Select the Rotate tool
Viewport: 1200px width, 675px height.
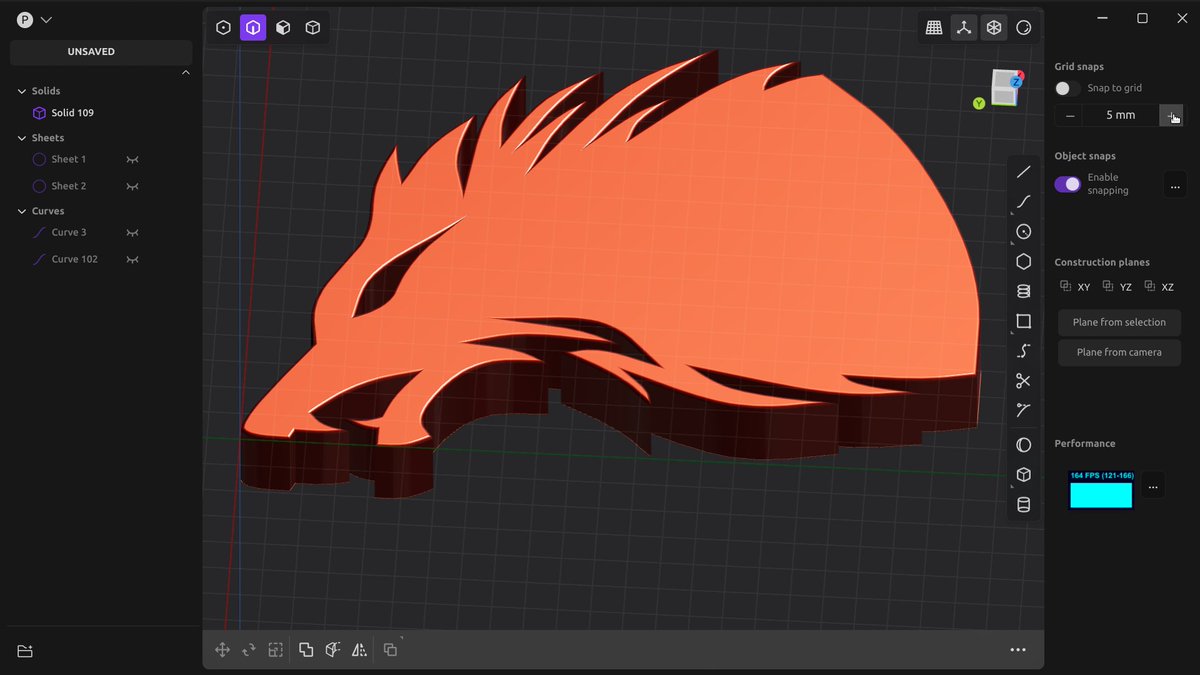[248, 649]
